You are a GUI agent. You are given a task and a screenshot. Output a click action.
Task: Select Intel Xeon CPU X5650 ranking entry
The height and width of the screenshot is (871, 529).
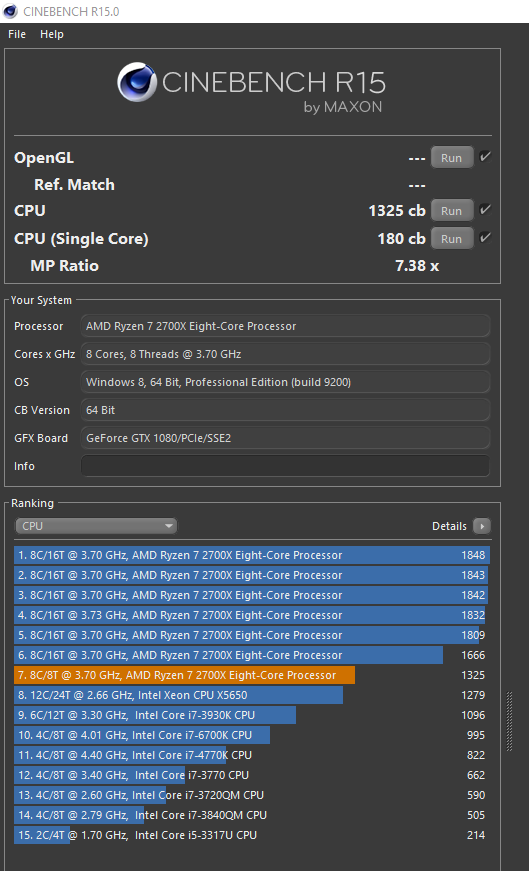252,695
